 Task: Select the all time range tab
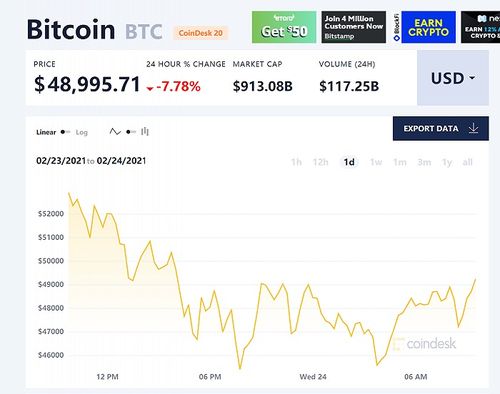click(x=467, y=162)
